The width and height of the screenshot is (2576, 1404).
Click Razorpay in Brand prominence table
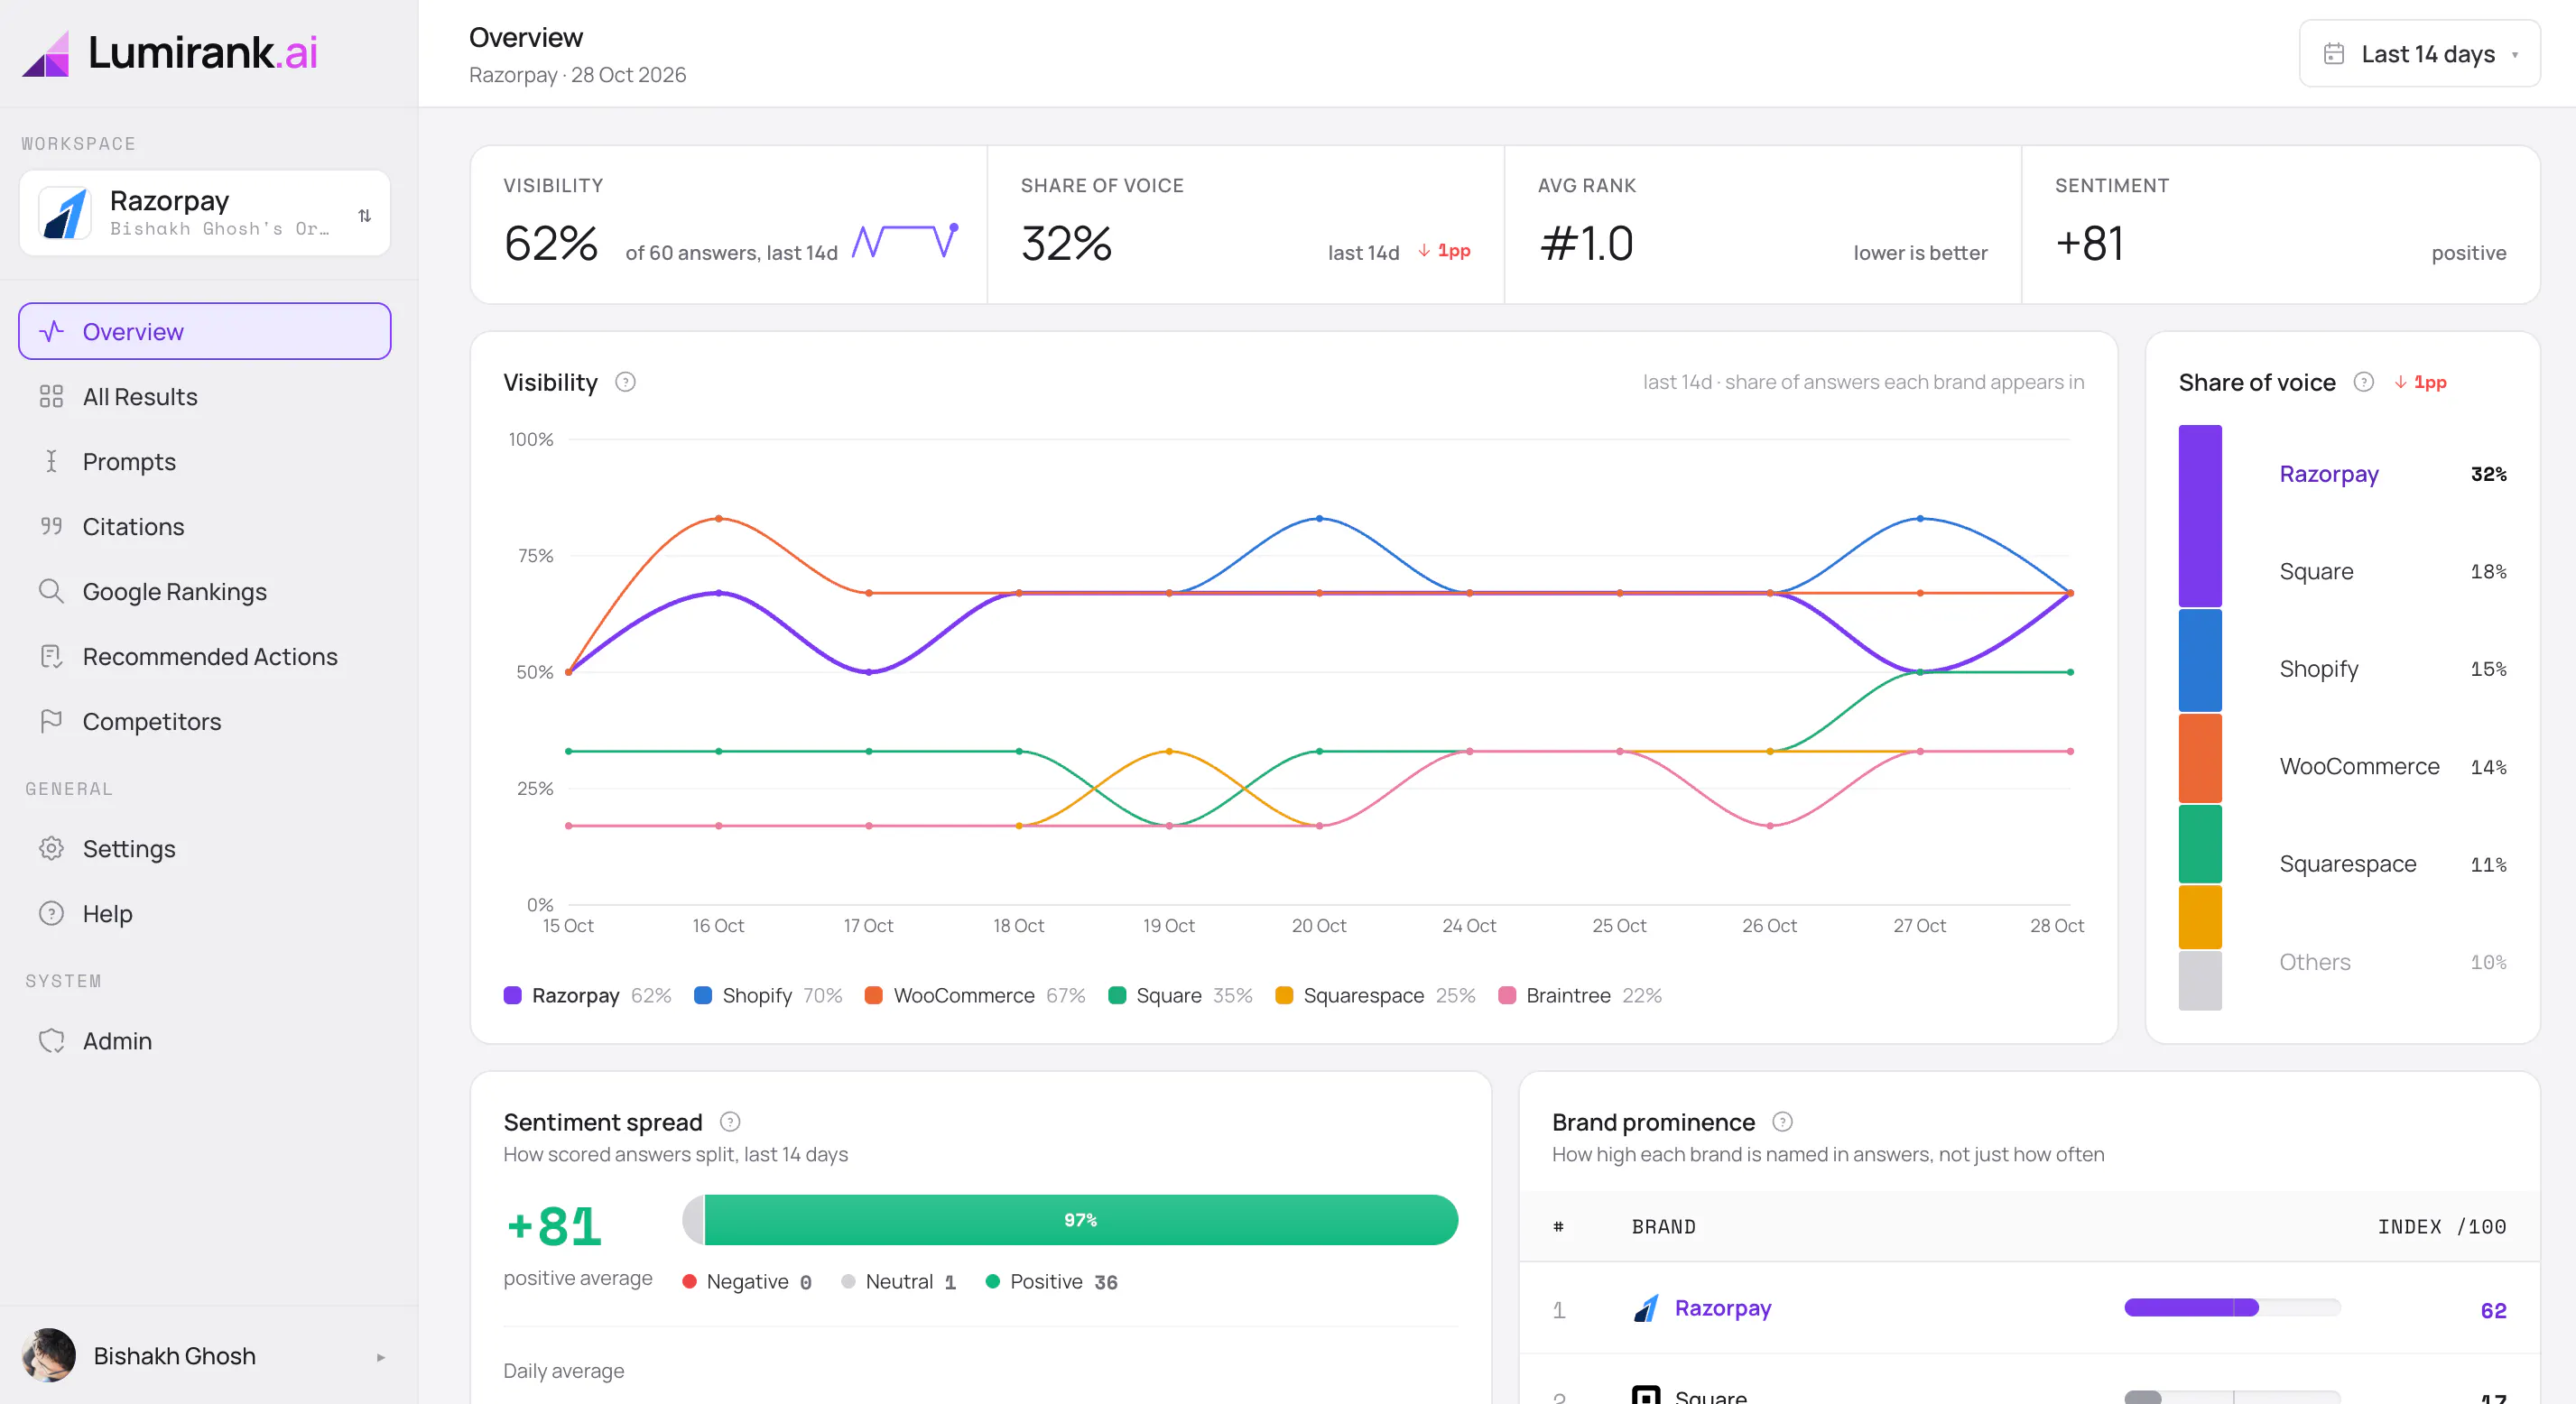(x=1722, y=1308)
